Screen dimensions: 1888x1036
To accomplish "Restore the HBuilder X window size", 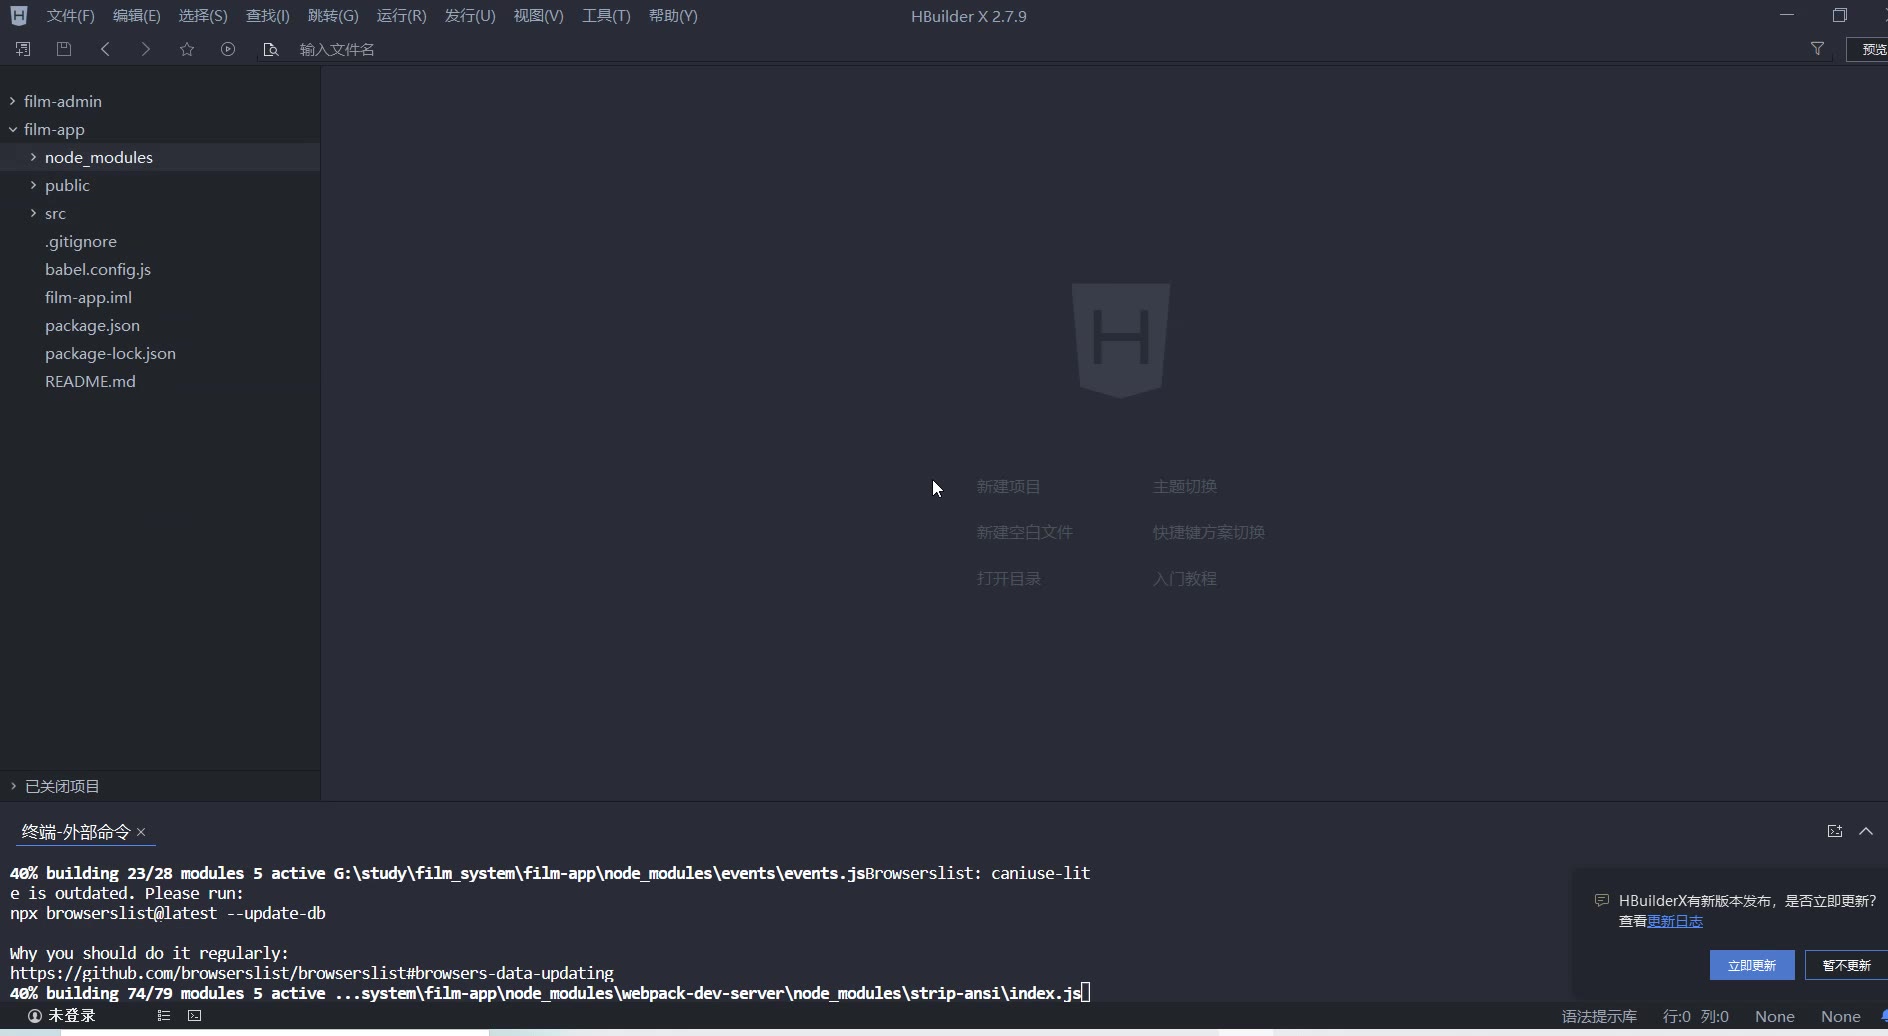I will pos(1839,15).
